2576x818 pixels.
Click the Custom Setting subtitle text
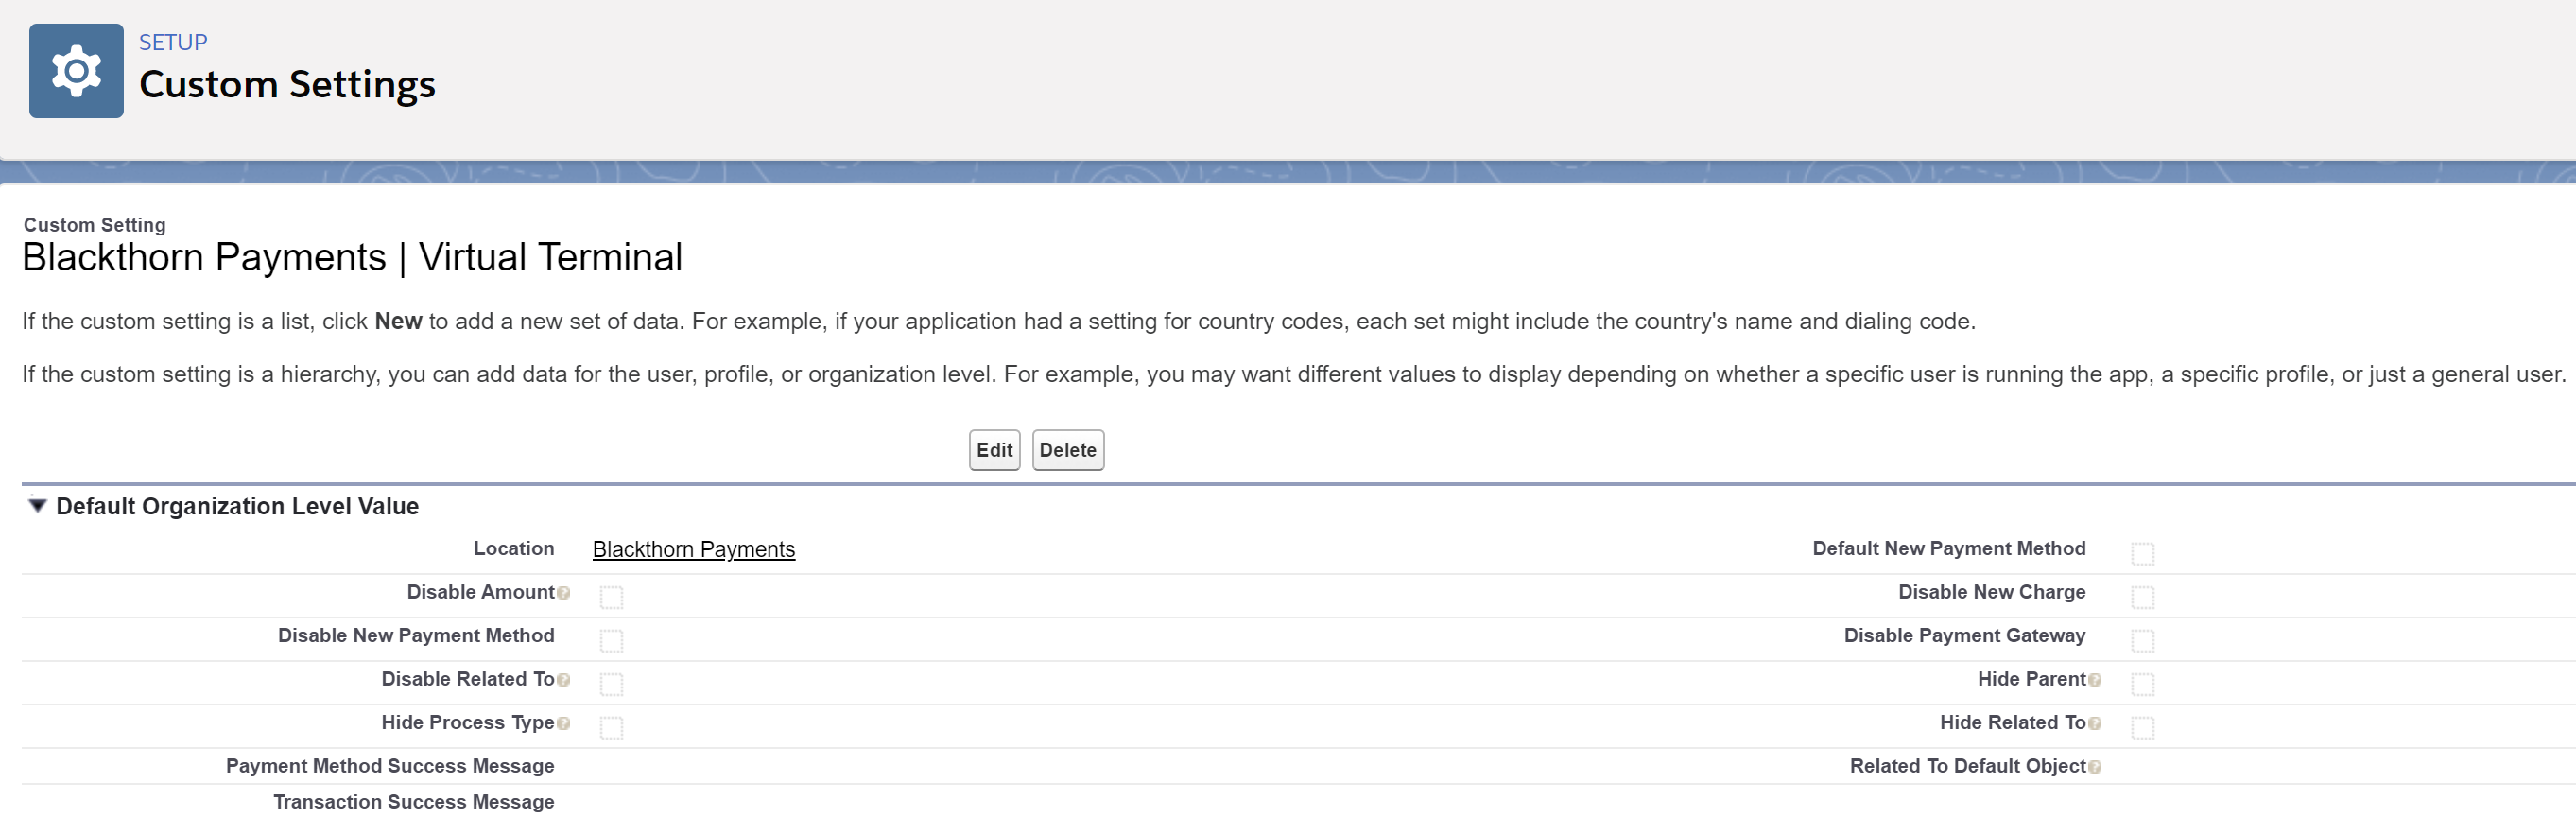(95, 225)
